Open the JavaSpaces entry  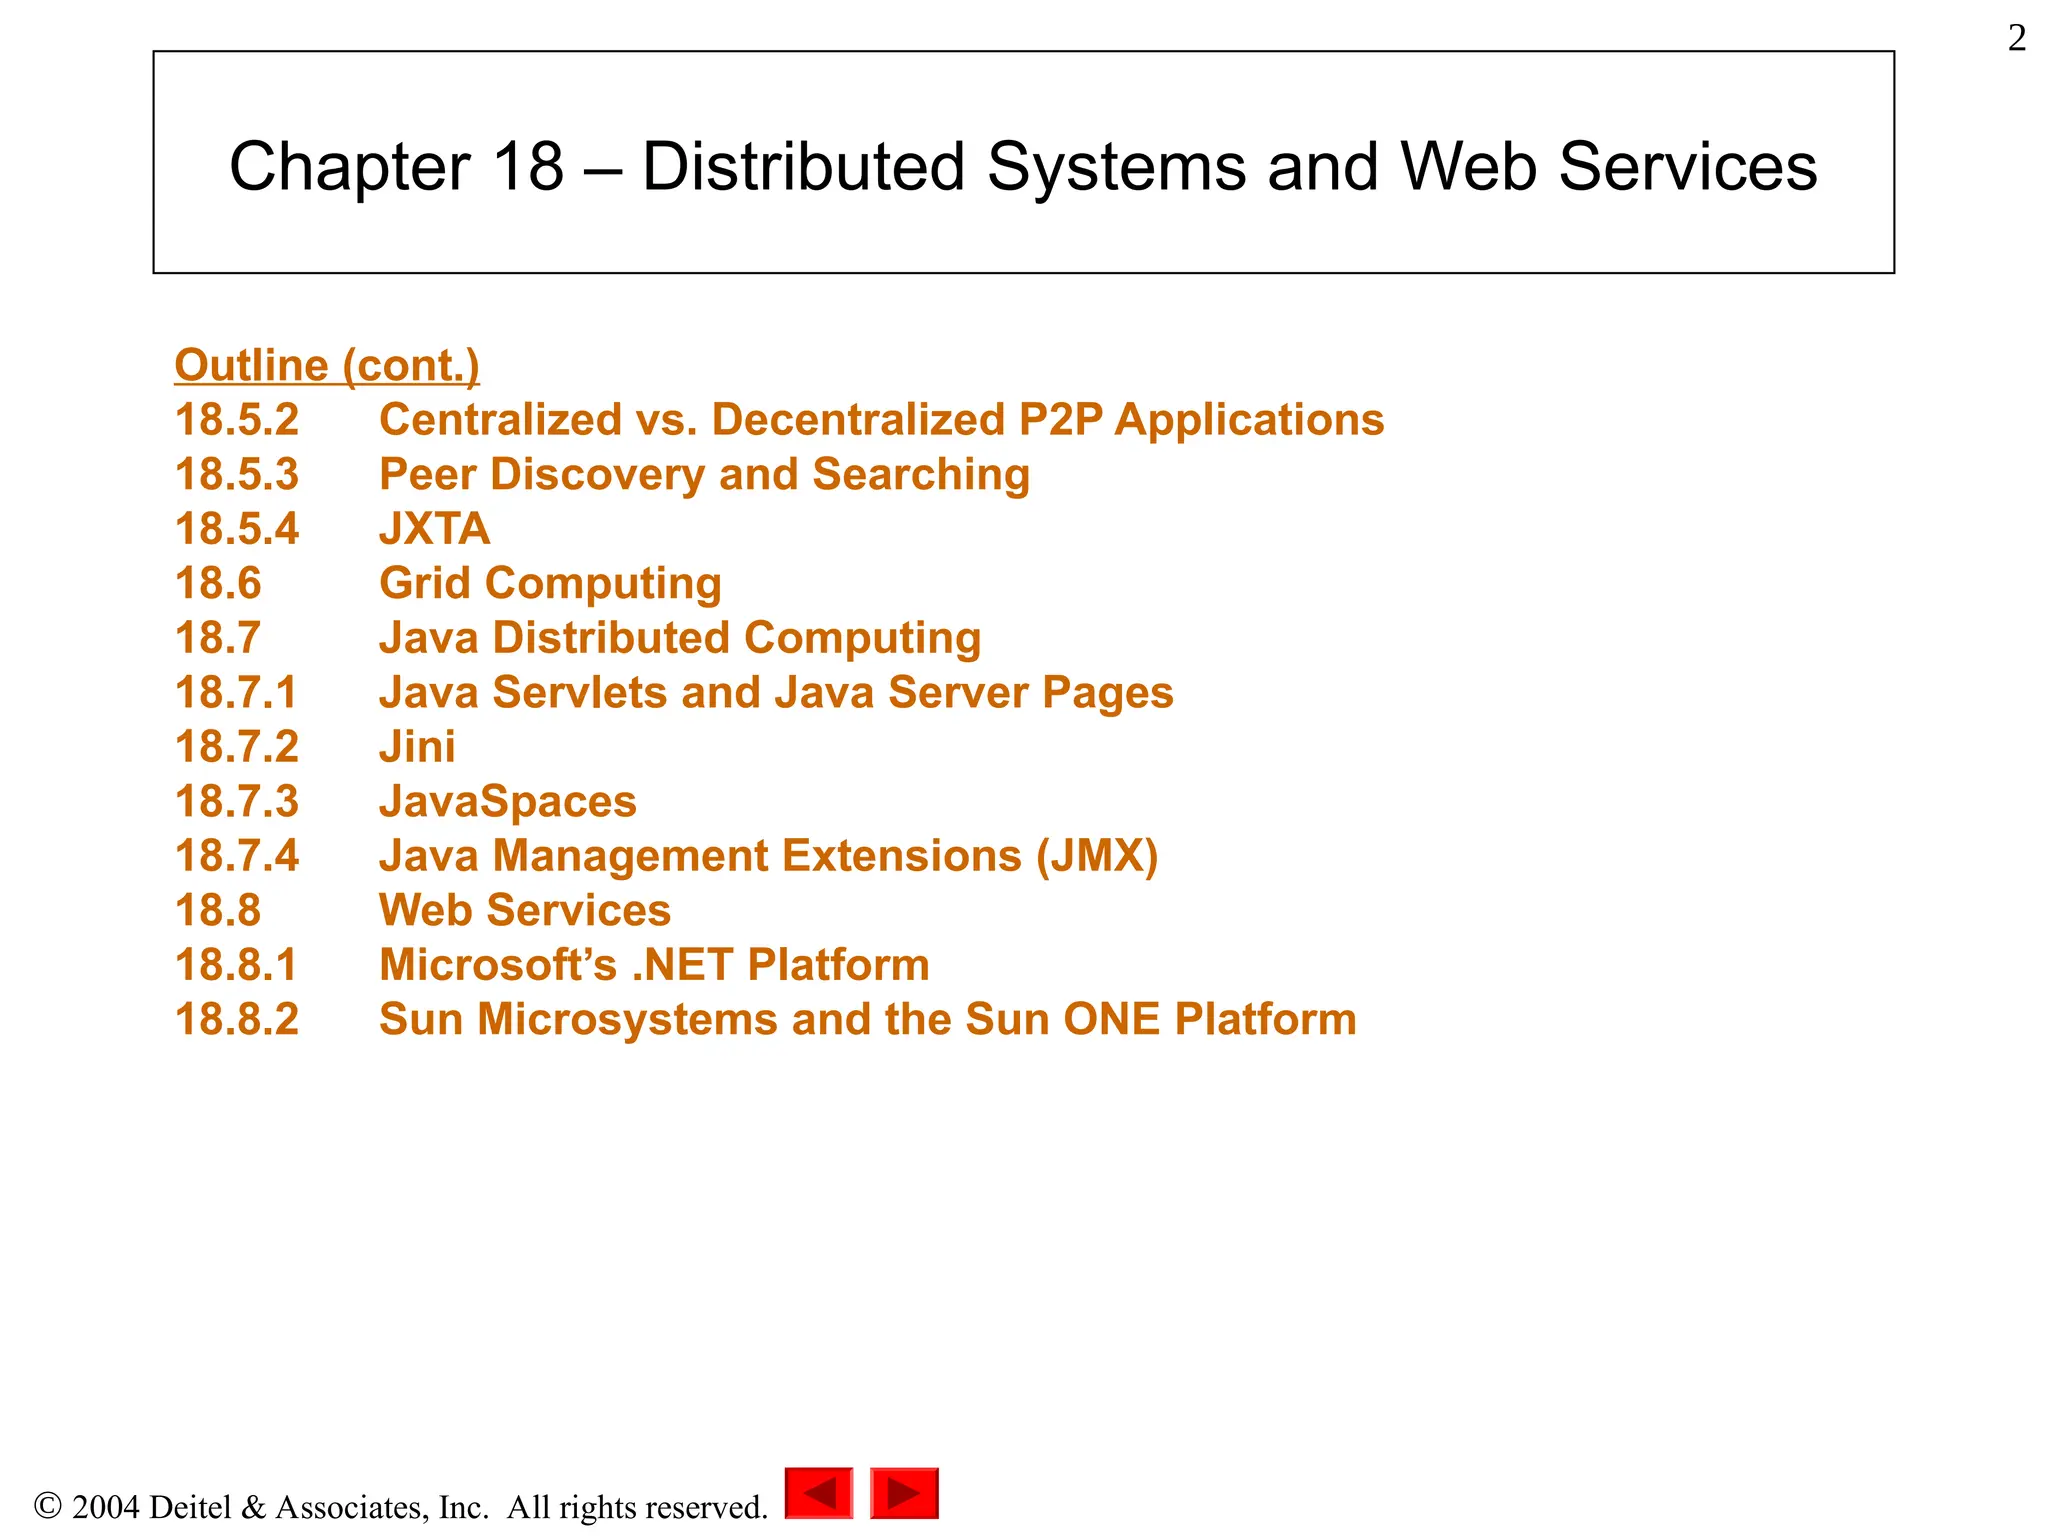[x=507, y=801]
